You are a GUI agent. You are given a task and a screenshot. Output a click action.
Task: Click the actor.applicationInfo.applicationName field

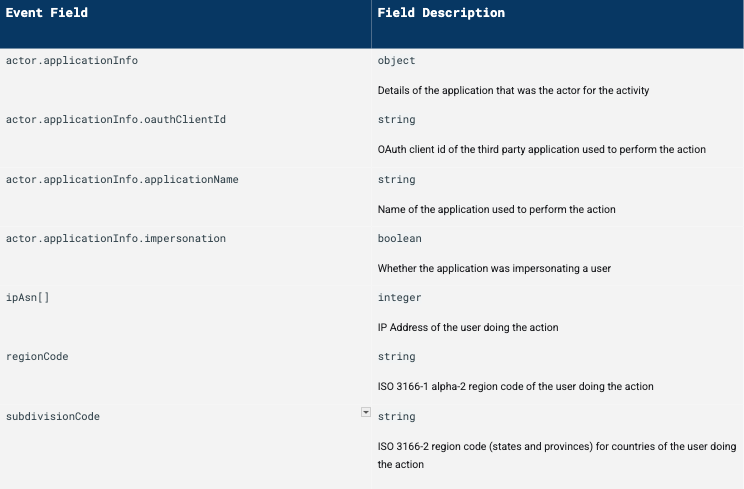[x=122, y=180]
